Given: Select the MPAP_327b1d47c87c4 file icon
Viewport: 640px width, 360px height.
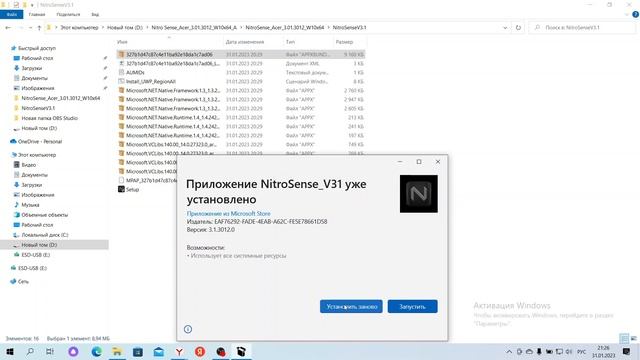Looking at the screenshot, I should coord(121,180).
